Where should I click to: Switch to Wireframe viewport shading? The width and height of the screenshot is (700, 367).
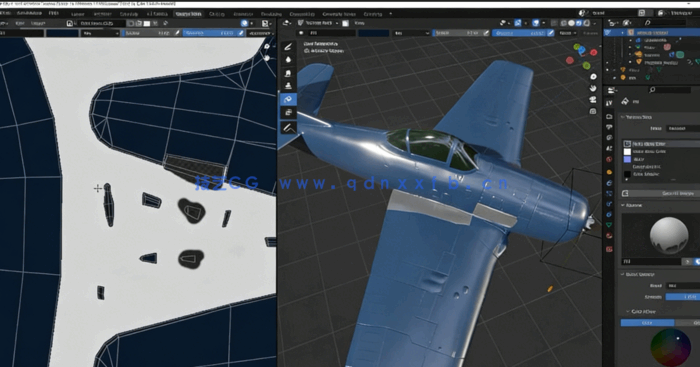click(564, 23)
